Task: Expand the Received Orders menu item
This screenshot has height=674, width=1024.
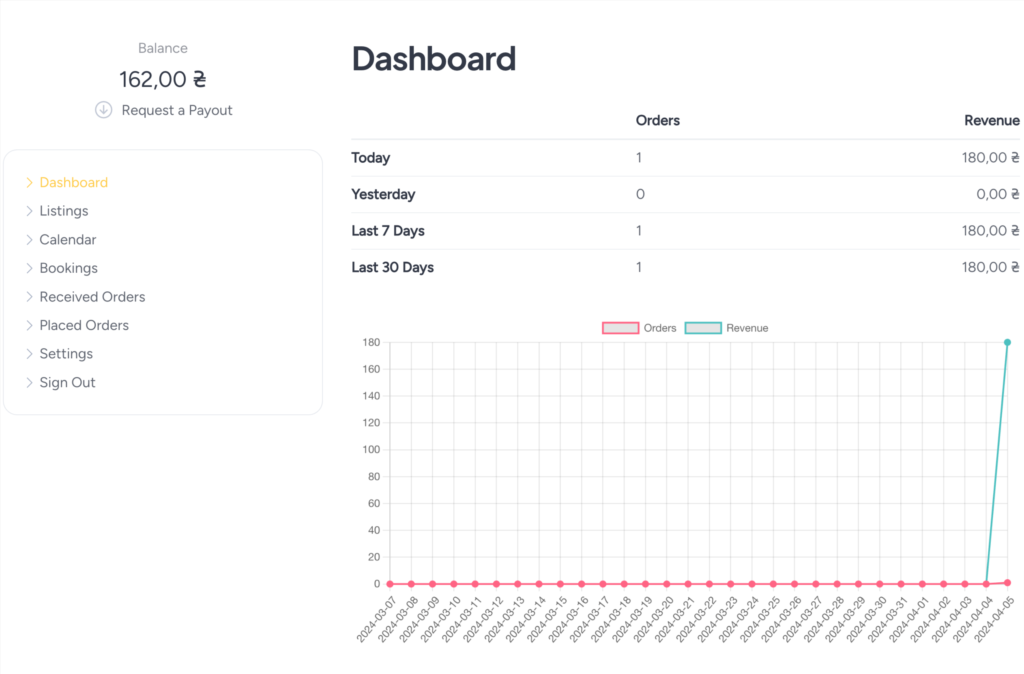Action: tap(92, 296)
